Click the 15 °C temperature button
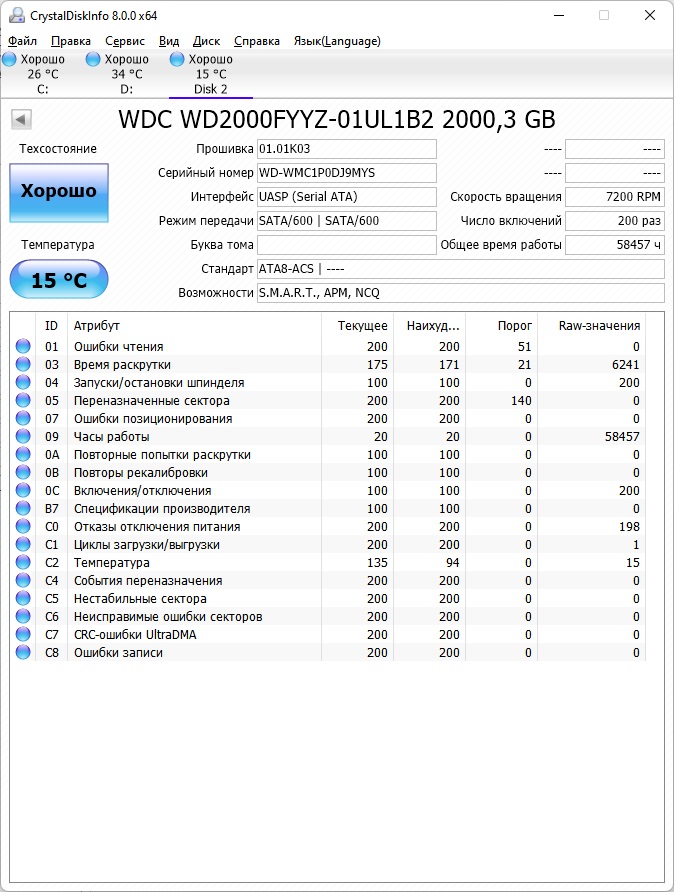The height and width of the screenshot is (892, 675). click(59, 279)
